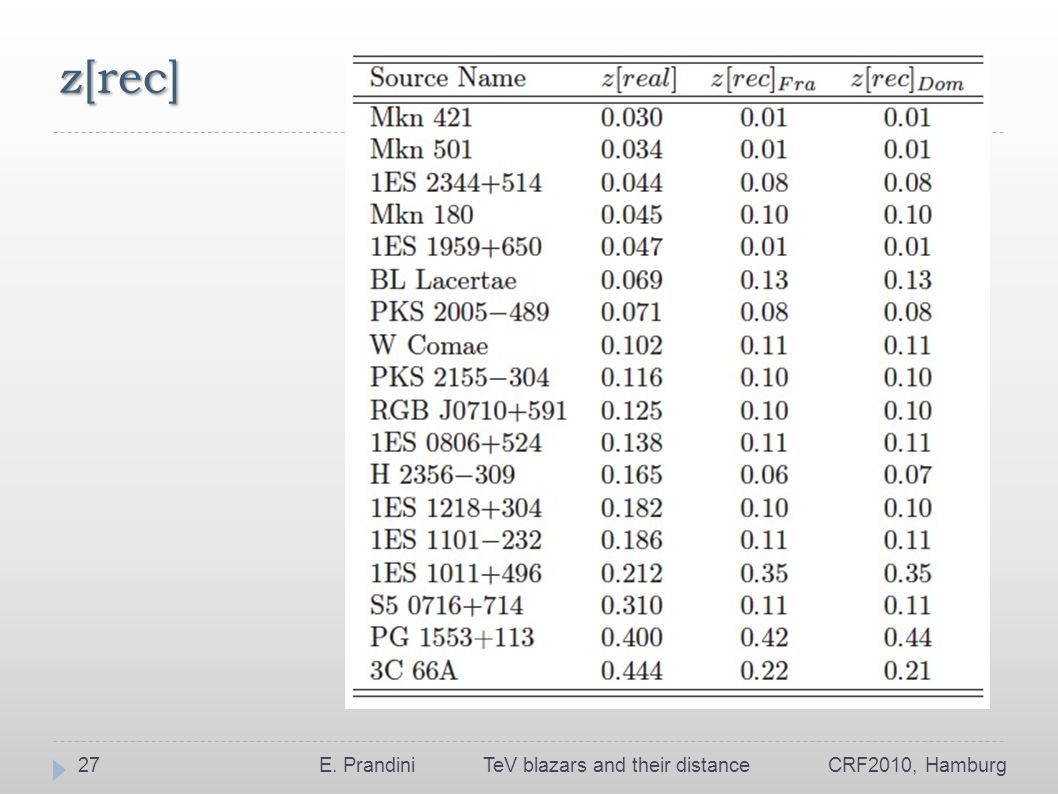Select the 1ES 1101−232 row label

tap(456, 540)
